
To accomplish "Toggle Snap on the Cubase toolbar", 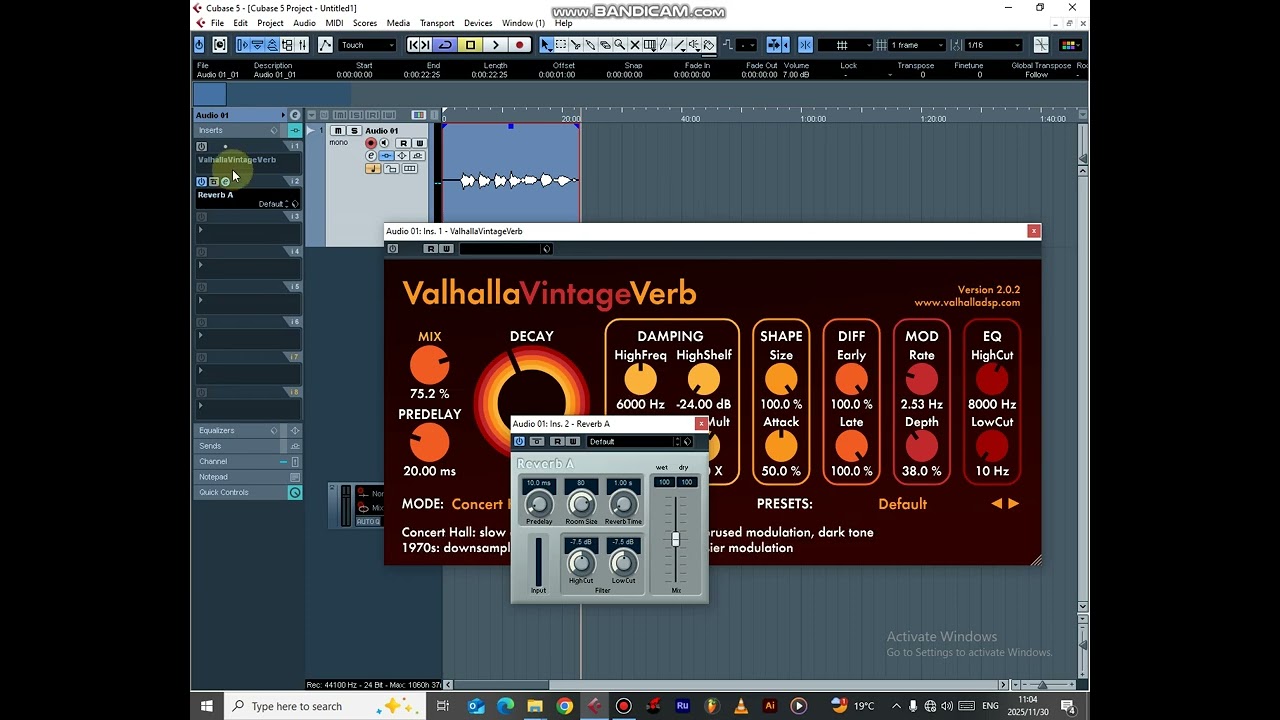I will [805, 45].
